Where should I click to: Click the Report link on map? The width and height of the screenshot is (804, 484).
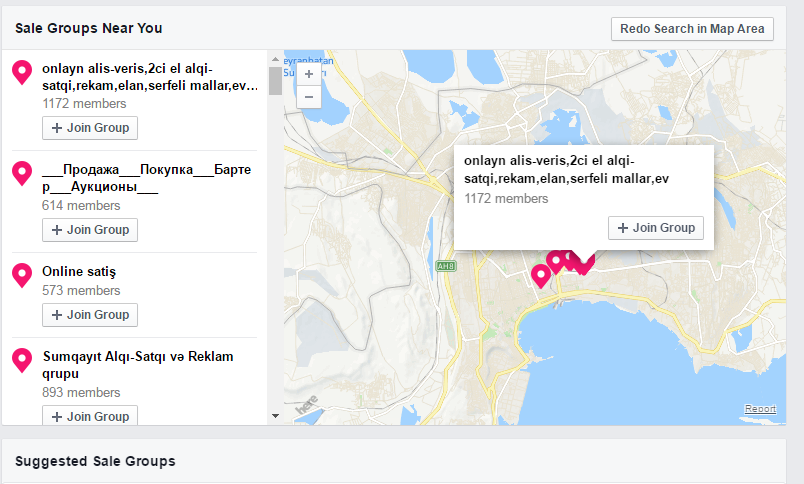pyautogui.click(x=760, y=409)
